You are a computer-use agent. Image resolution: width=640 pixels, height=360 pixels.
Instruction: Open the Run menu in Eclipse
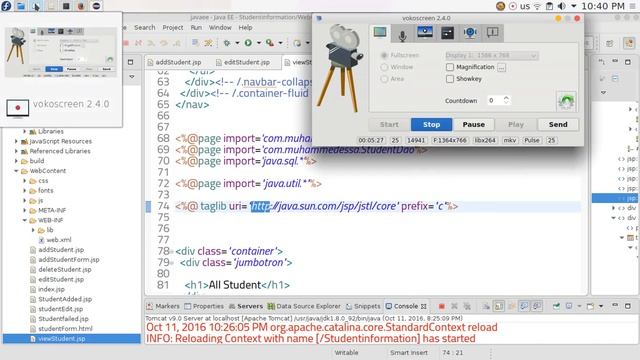196,27
